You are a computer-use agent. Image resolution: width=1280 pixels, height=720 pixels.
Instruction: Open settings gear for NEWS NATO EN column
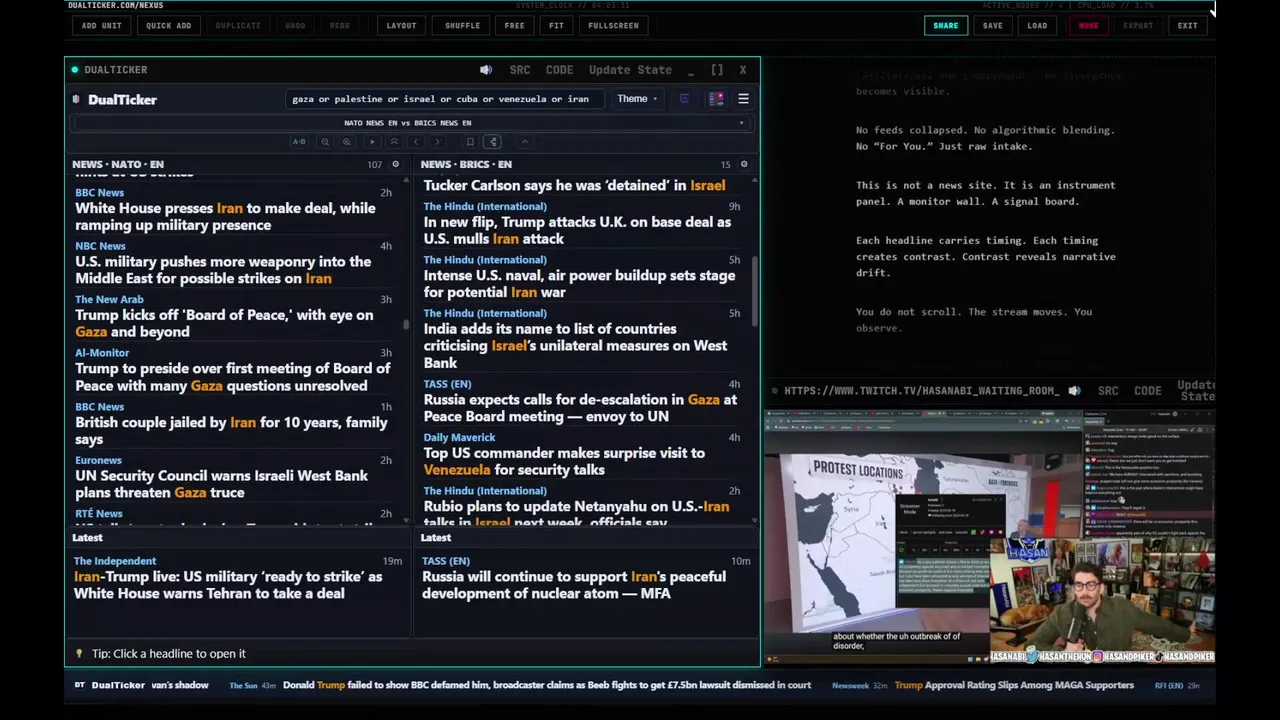(395, 164)
